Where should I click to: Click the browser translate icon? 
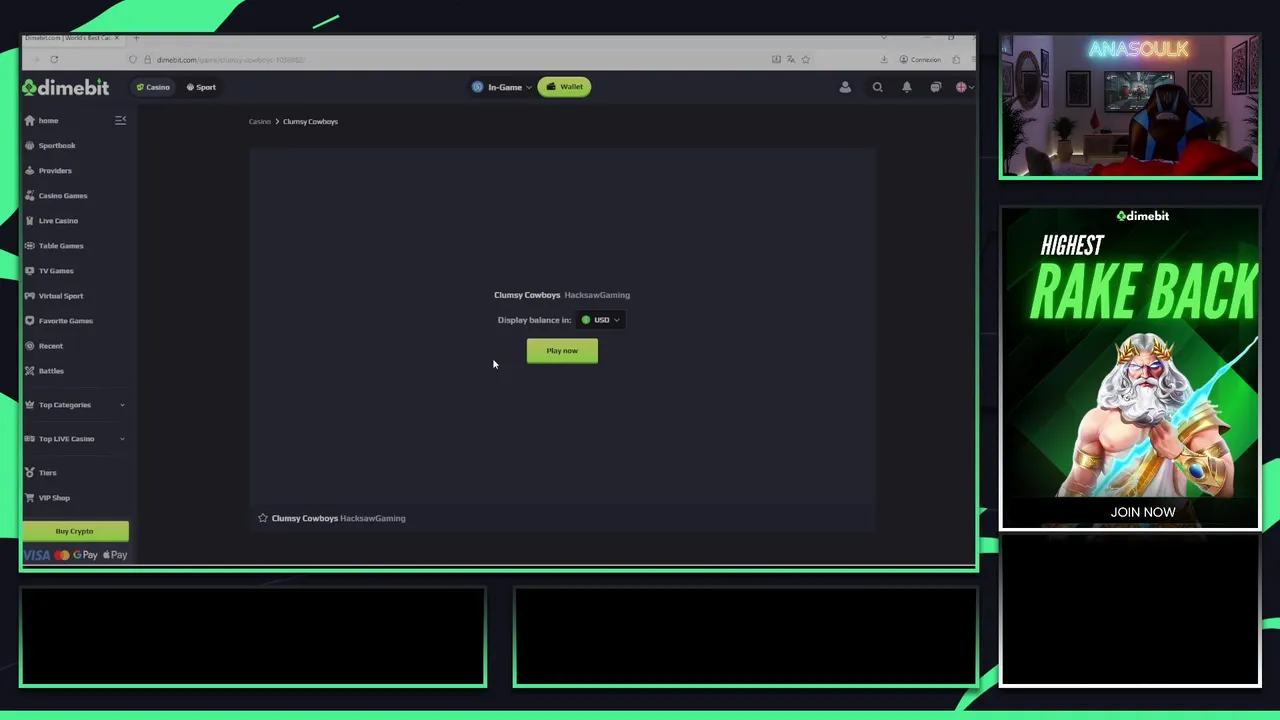[790, 60]
